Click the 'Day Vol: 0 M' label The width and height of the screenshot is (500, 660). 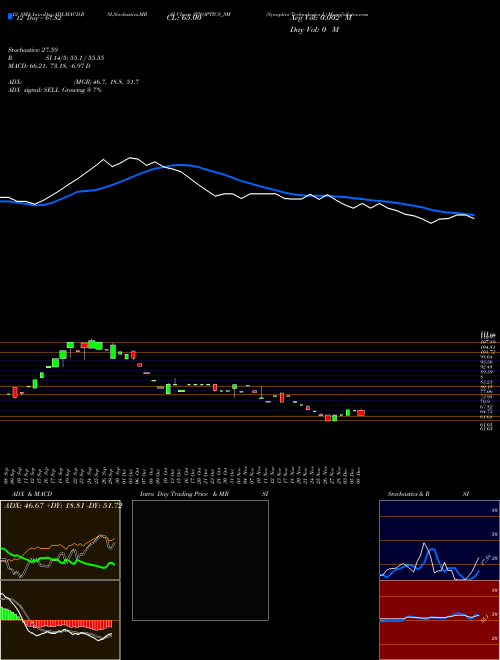pyautogui.click(x=314, y=30)
